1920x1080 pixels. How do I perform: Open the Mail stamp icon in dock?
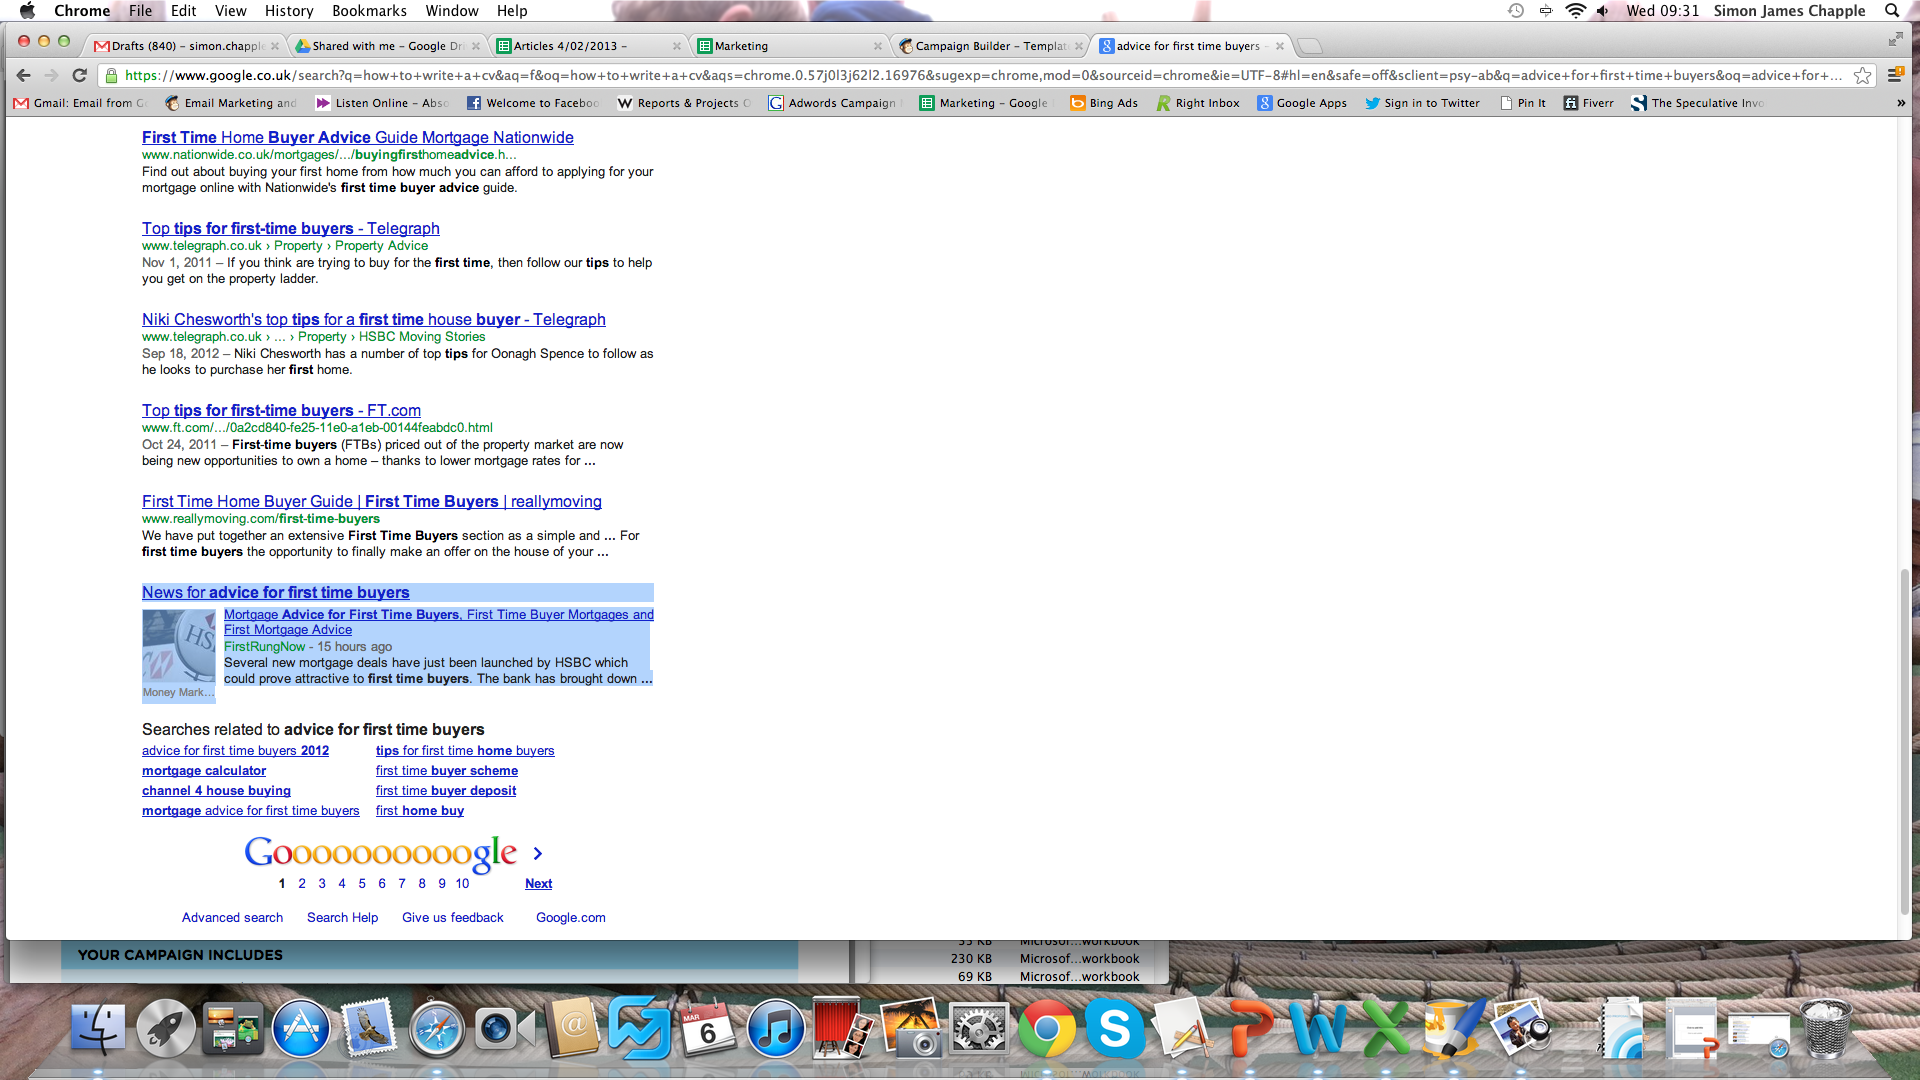pyautogui.click(x=369, y=1029)
